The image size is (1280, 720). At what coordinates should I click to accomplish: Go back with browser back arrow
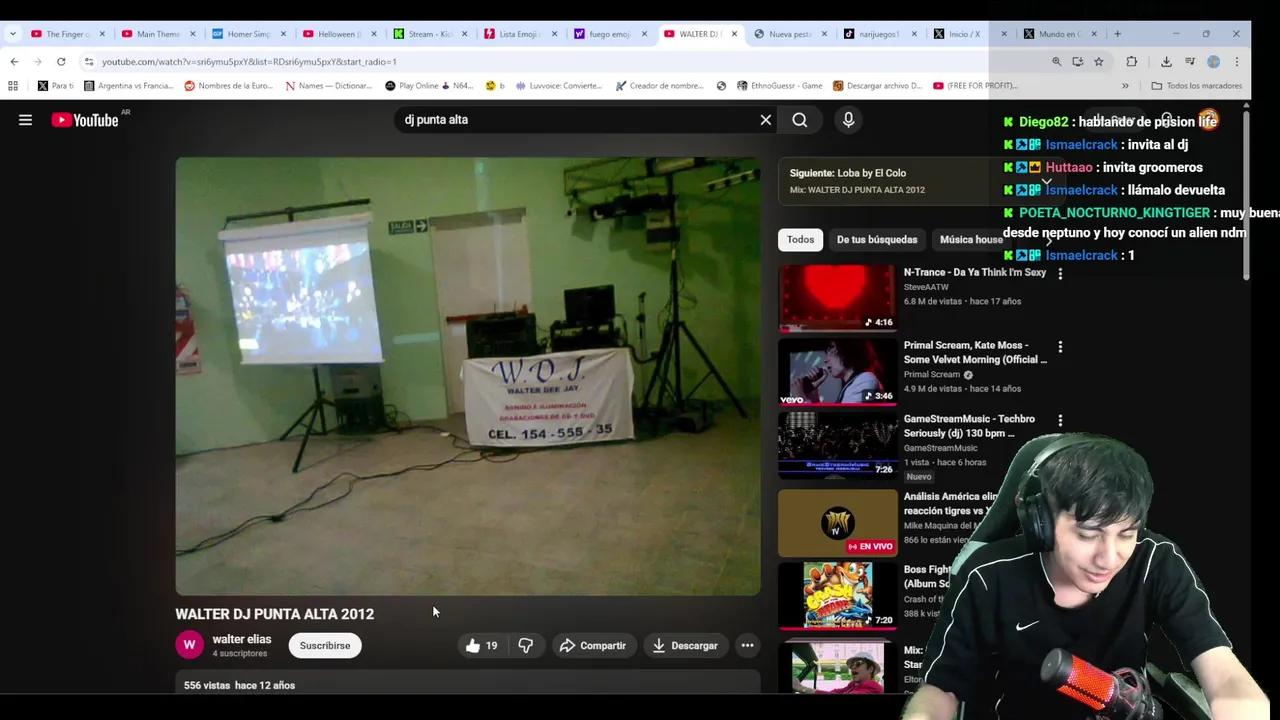click(14, 61)
